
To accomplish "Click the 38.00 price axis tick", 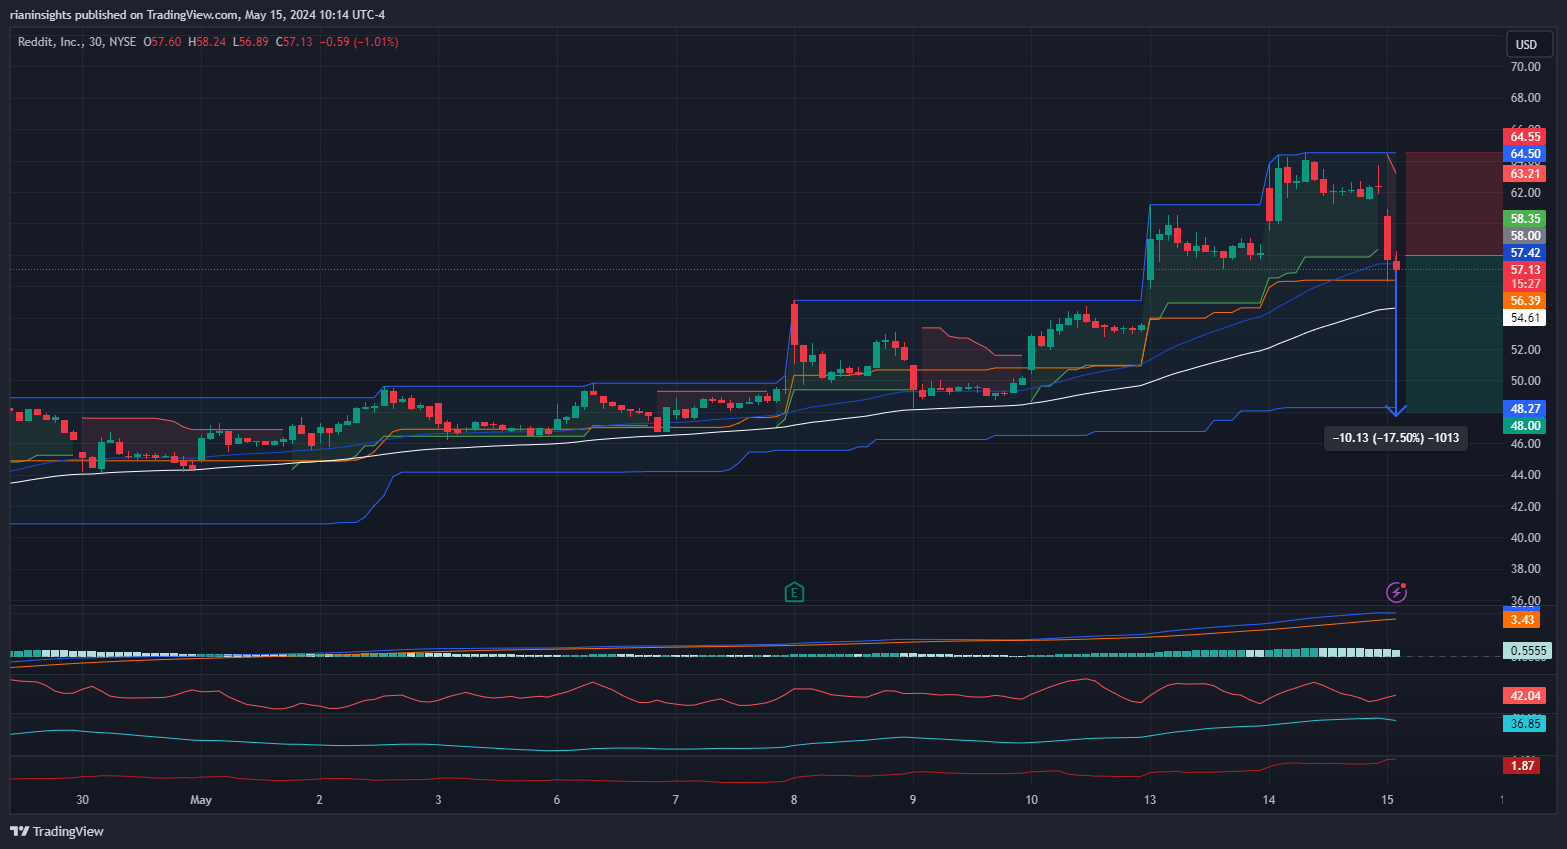I will pos(1525,569).
